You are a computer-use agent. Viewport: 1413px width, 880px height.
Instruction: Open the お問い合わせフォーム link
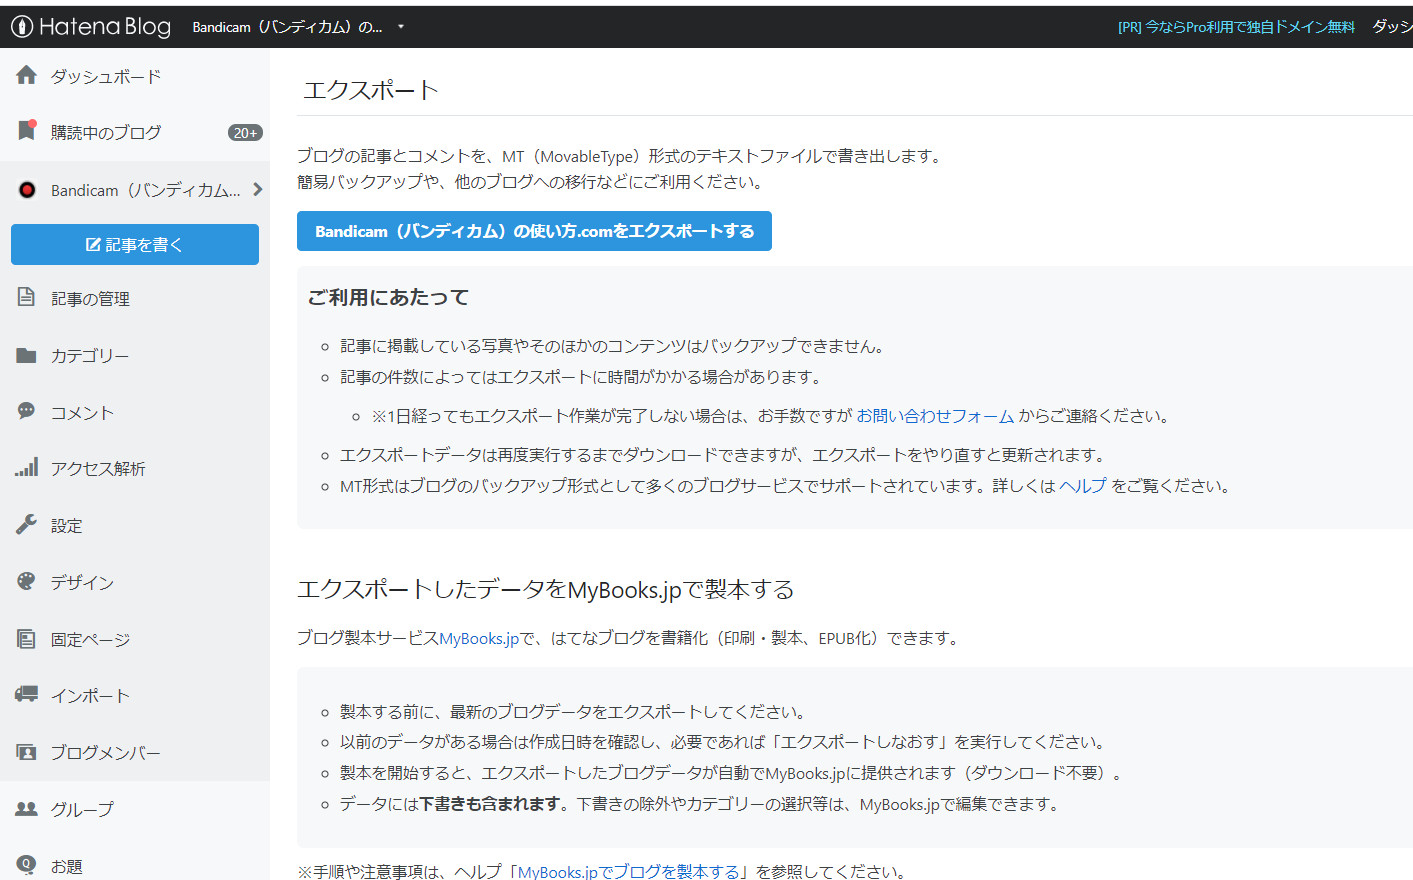935,416
